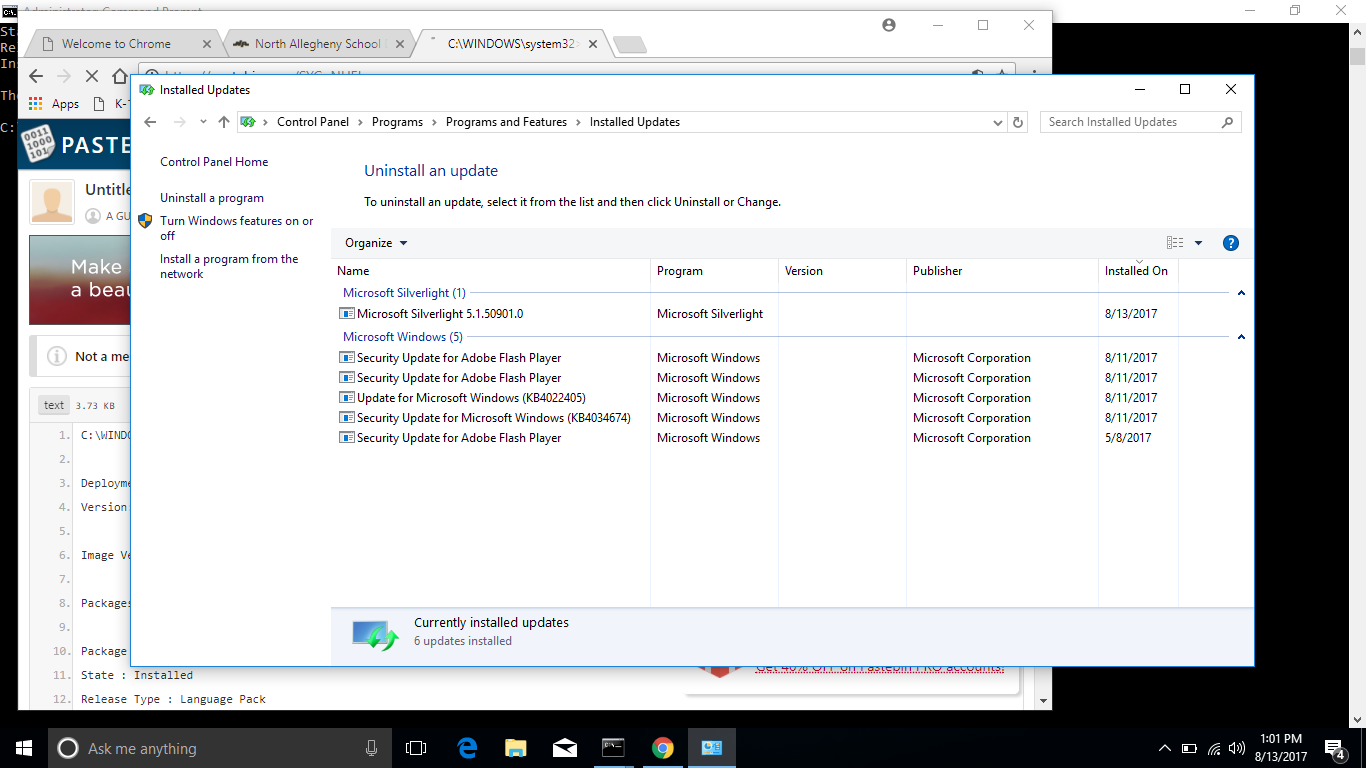Select Adobe Flash Player update dated 5/8/2017
This screenshot has height=768, width=1366.
pyautogui.click(x=459, y=438)
